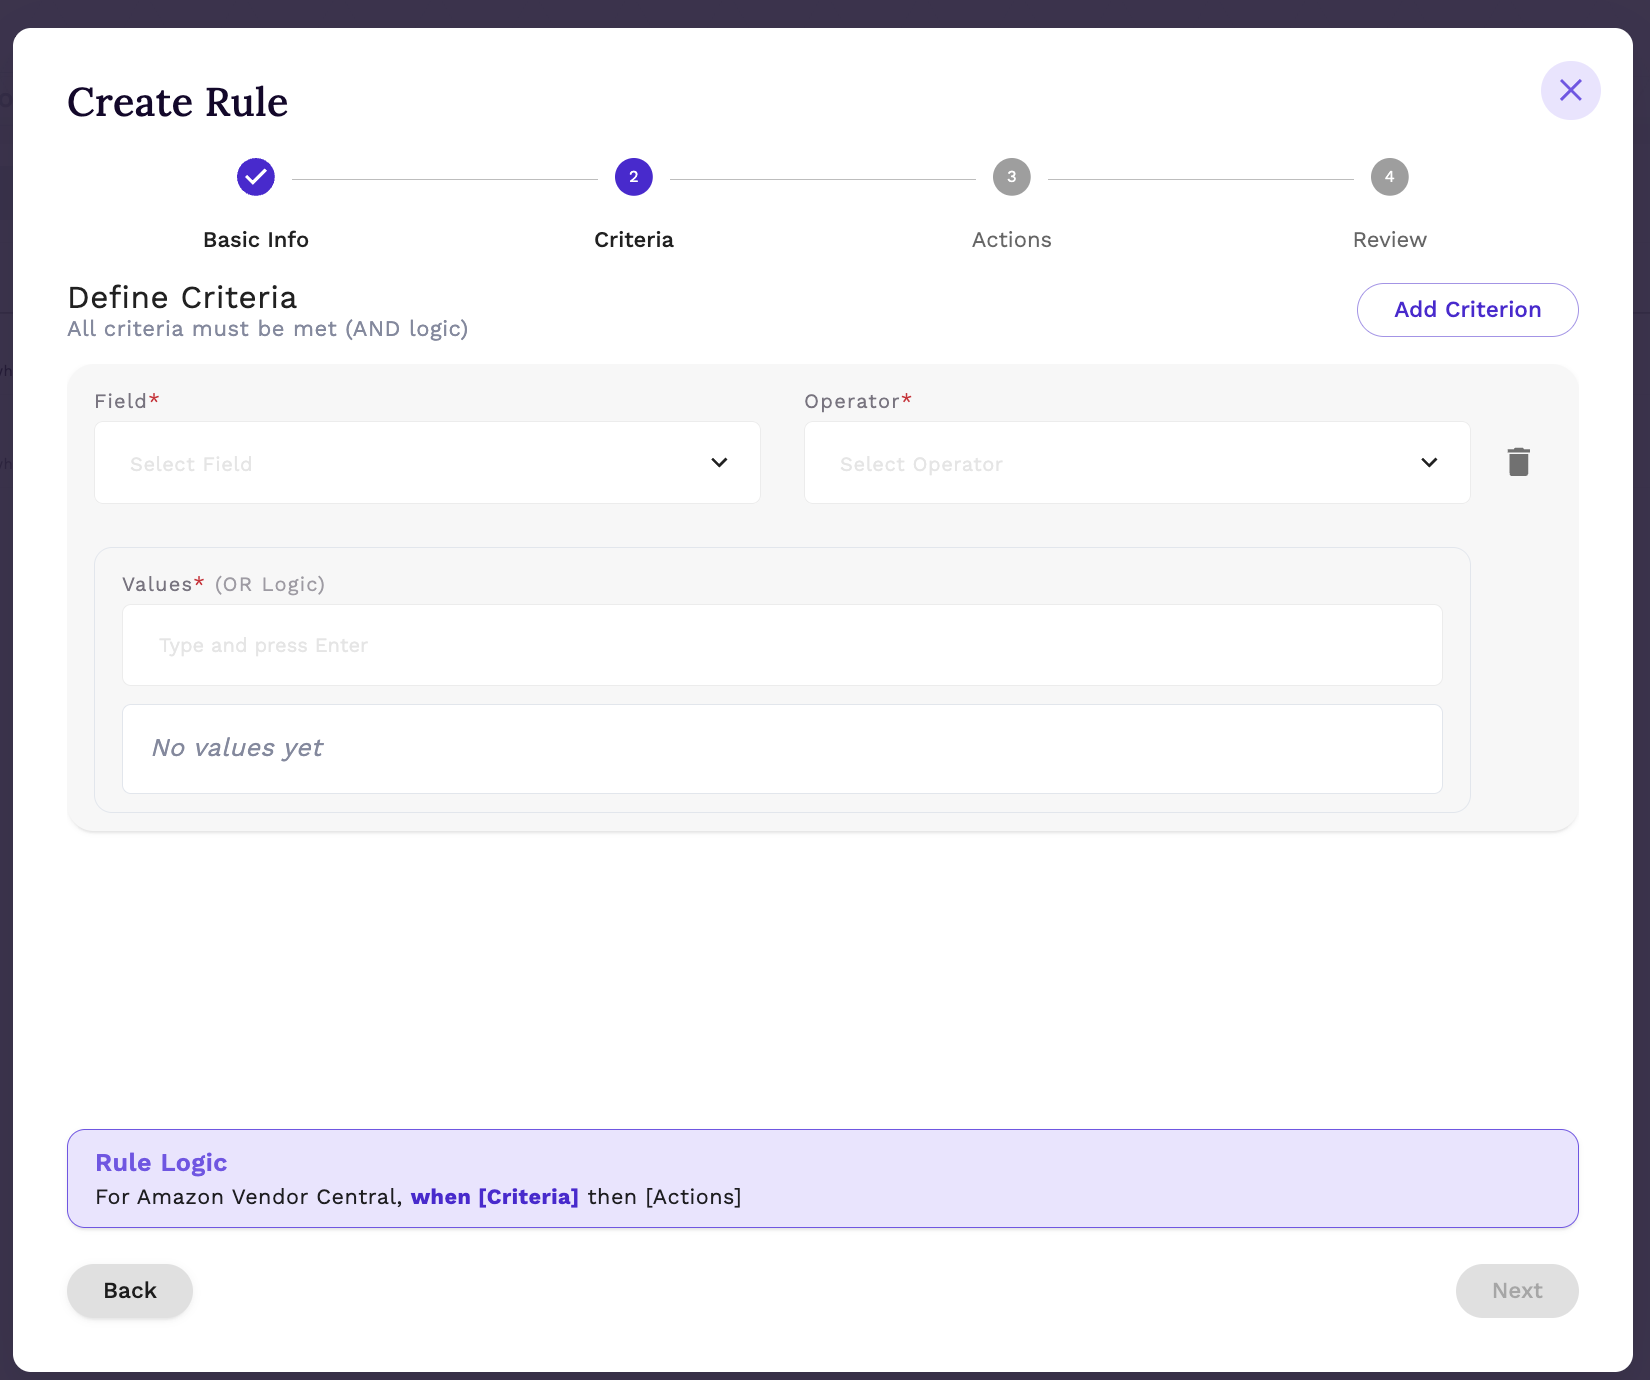Click the Basic Info step label
This screenshot has height=1380, width=1650.
256,240
